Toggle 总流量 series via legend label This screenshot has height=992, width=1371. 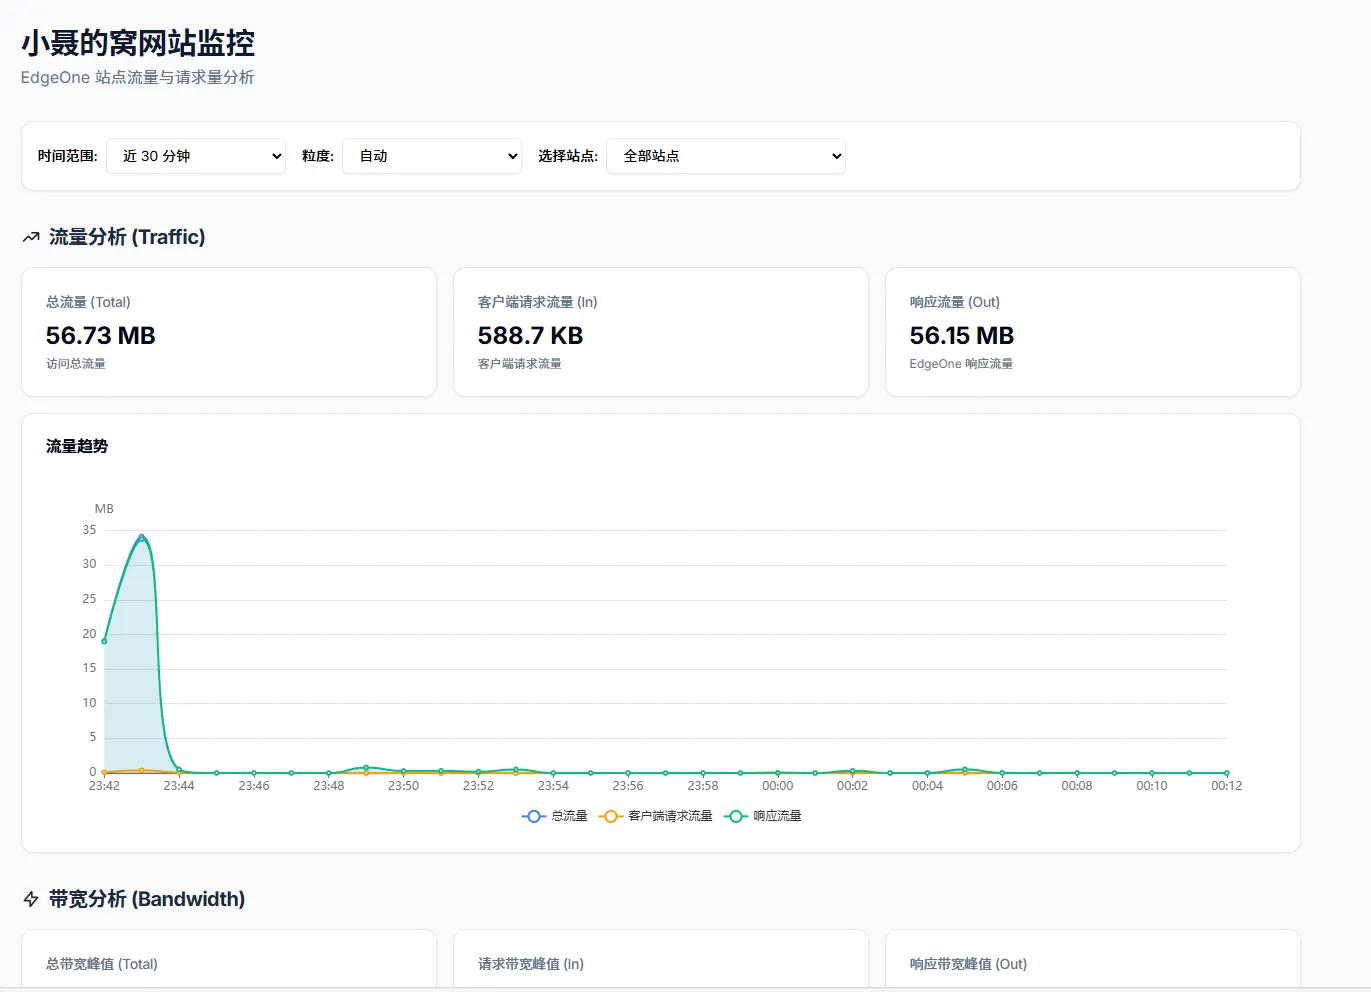pos(569,816)
